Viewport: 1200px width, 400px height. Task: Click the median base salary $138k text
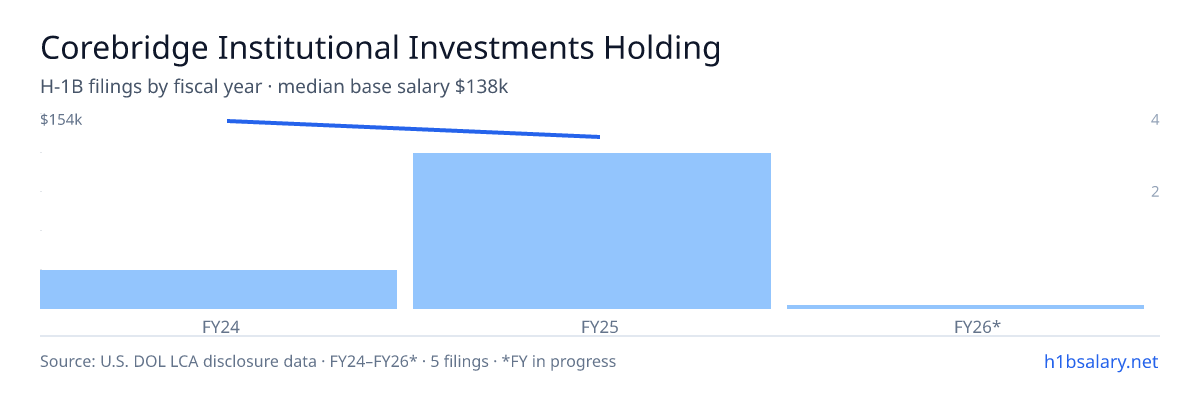[393, 87]
